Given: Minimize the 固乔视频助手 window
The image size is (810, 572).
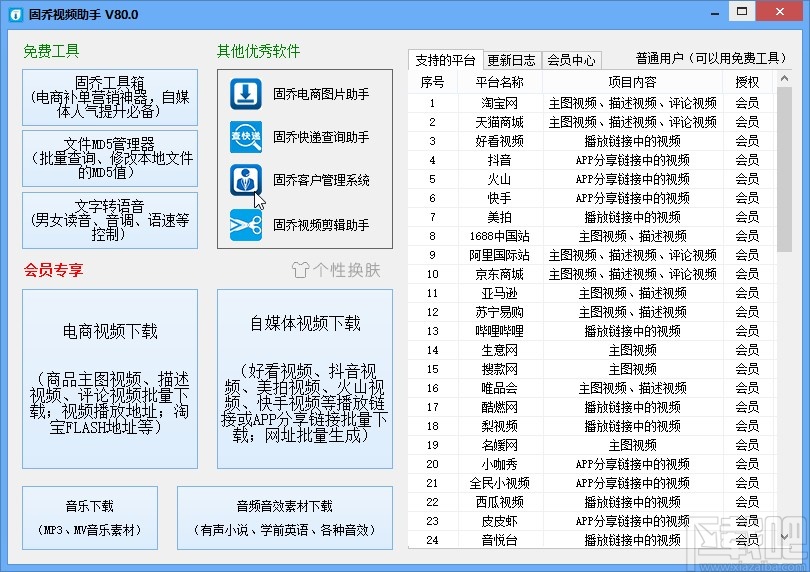Looking at the screenshot, I should 715,13.
